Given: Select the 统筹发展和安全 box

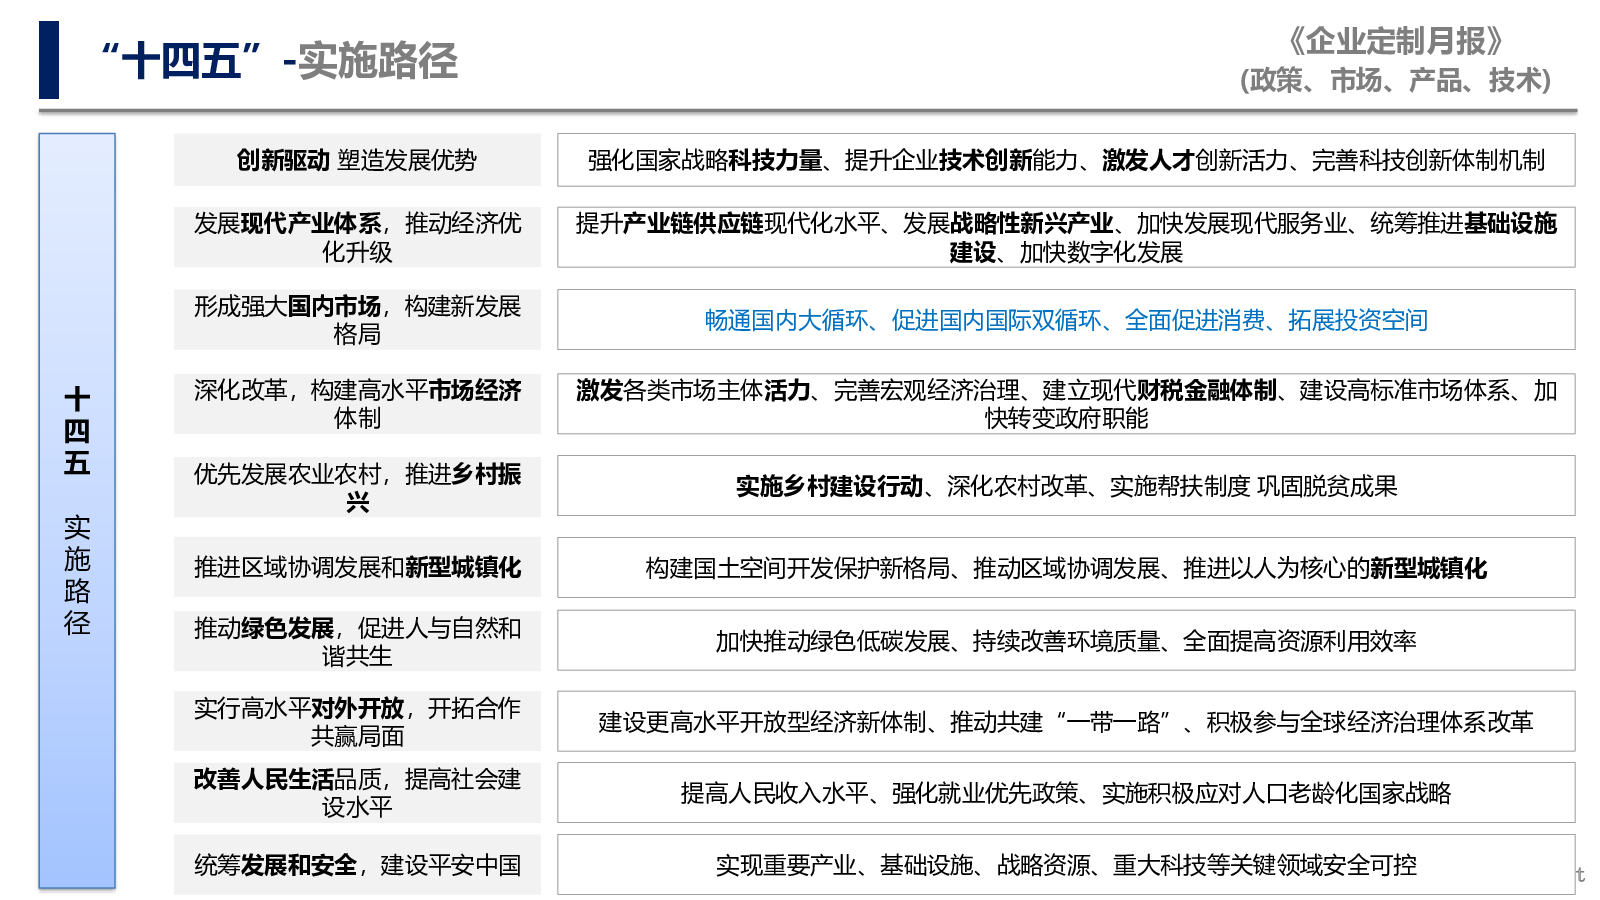Looking at the screenshot, I should pos(357,865).
